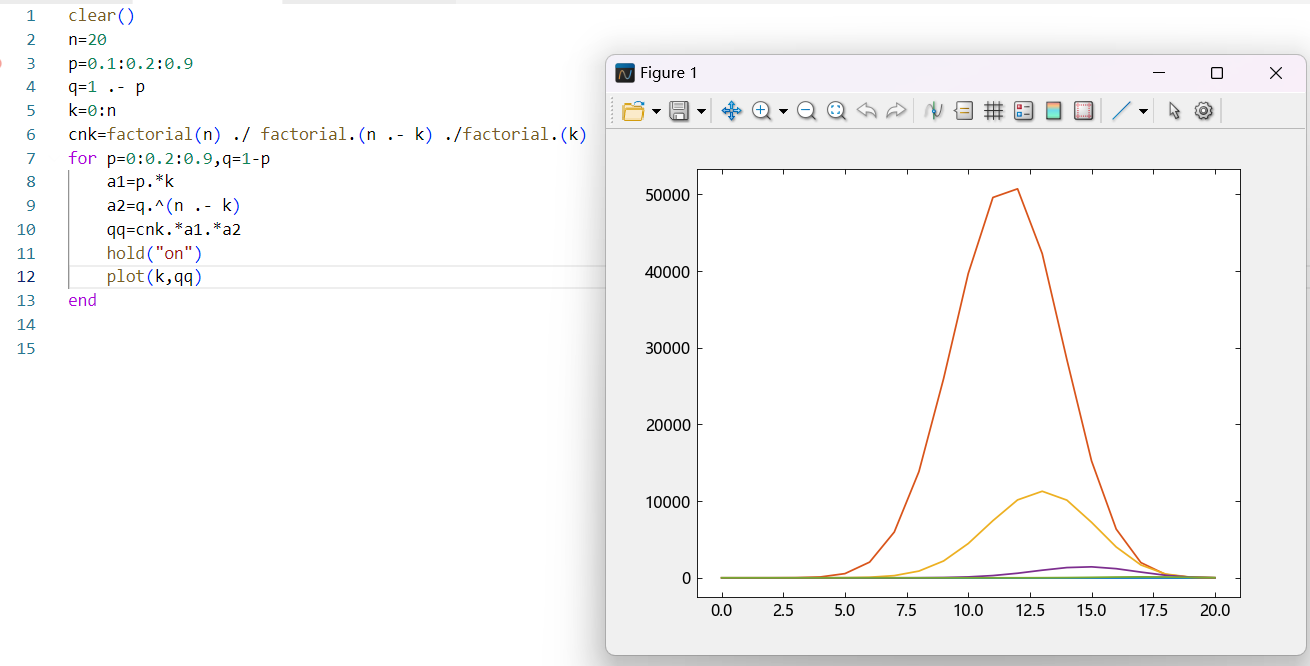Expand the dropdown arrow next to the open folder icon
Screen dimensions: 1310x666
(x=656, y=111)
